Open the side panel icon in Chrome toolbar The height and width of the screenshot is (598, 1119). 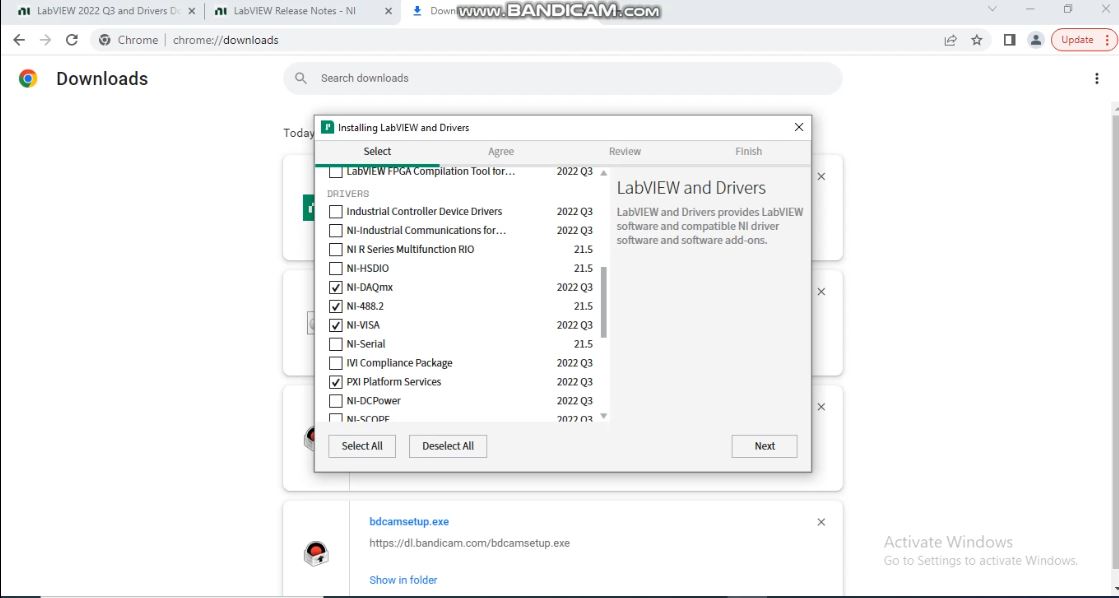(x=1008, y=40)
